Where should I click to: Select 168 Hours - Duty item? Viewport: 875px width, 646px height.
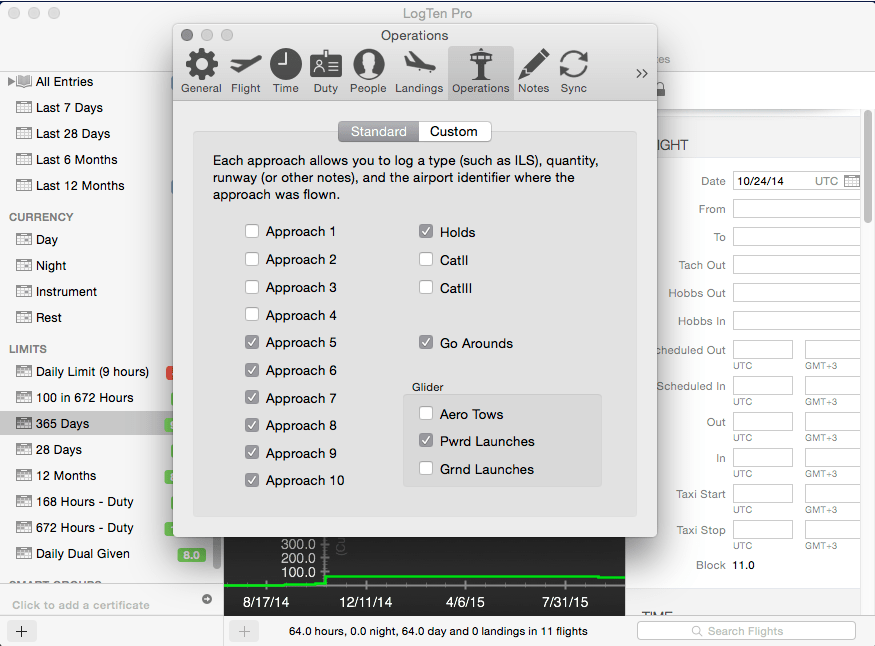point(86,502)
